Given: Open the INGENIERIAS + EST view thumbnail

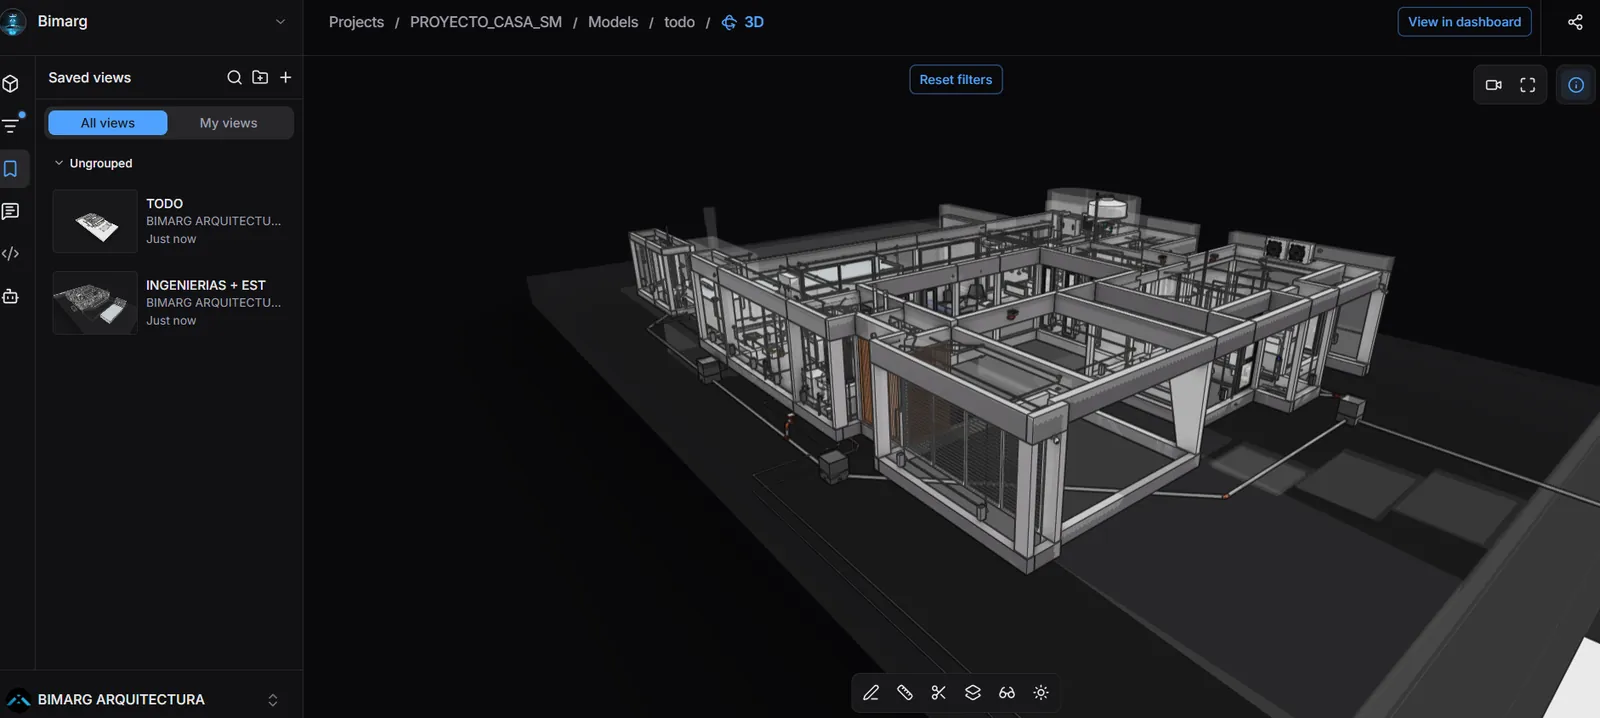Looking at the screenshot, I should 95,303.
